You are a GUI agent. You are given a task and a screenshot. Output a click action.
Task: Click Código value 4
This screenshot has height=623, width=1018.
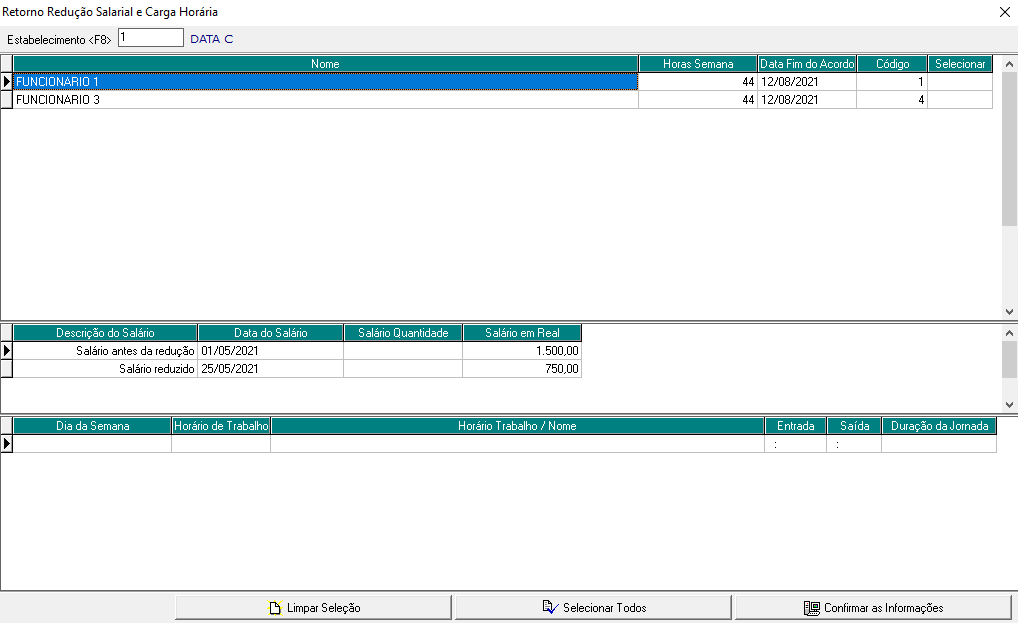point(893,100)
